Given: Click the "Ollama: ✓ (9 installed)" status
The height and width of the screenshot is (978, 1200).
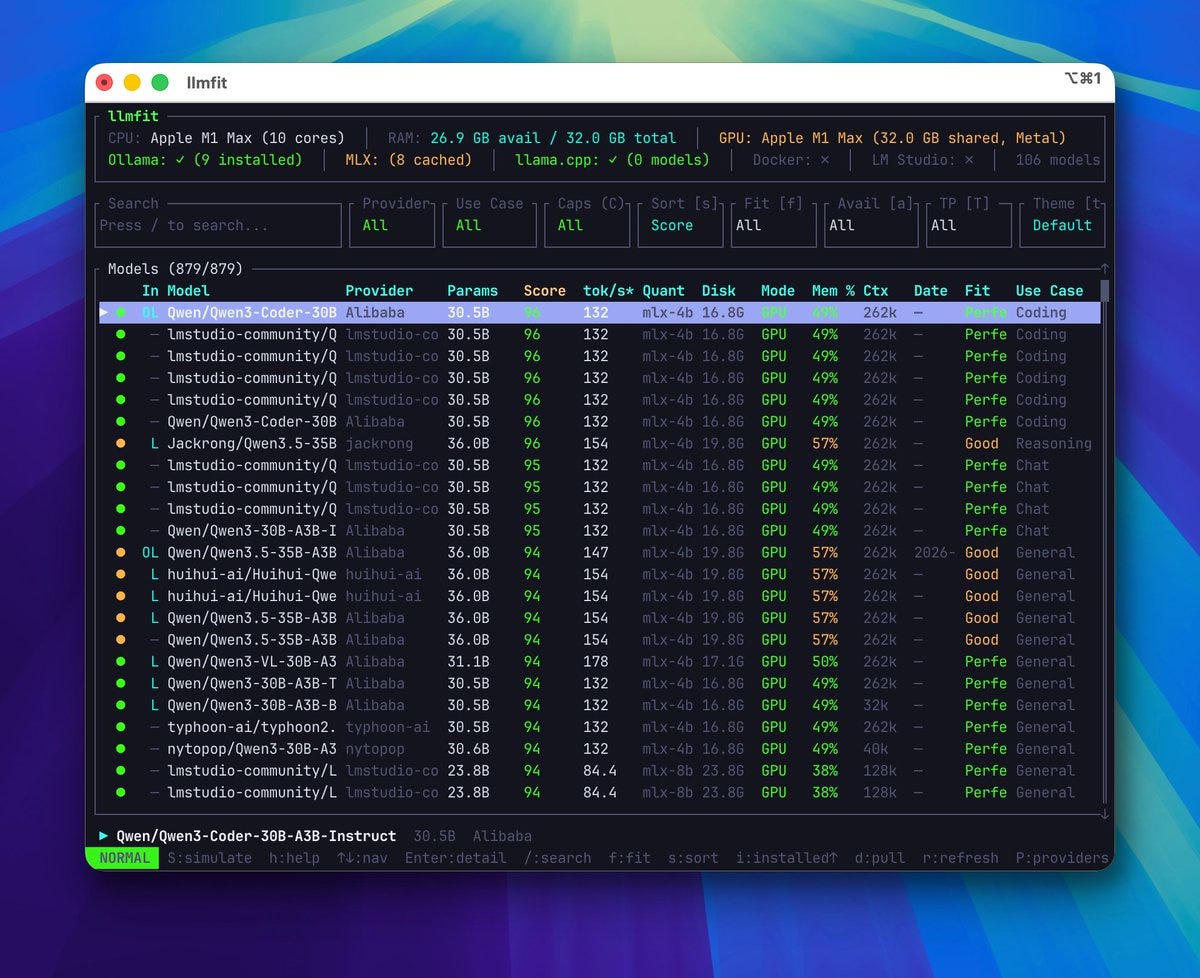Looking at the screenshot, I should [205, 160].
